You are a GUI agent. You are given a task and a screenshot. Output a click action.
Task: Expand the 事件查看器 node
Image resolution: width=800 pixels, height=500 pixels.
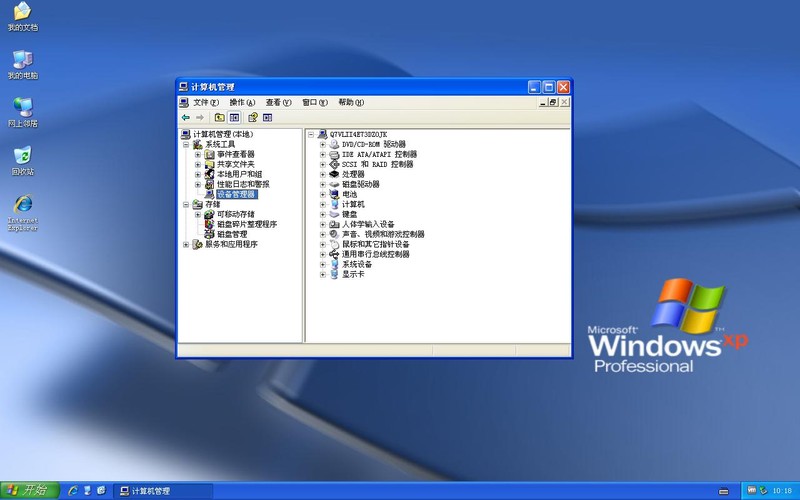(198, 155)
